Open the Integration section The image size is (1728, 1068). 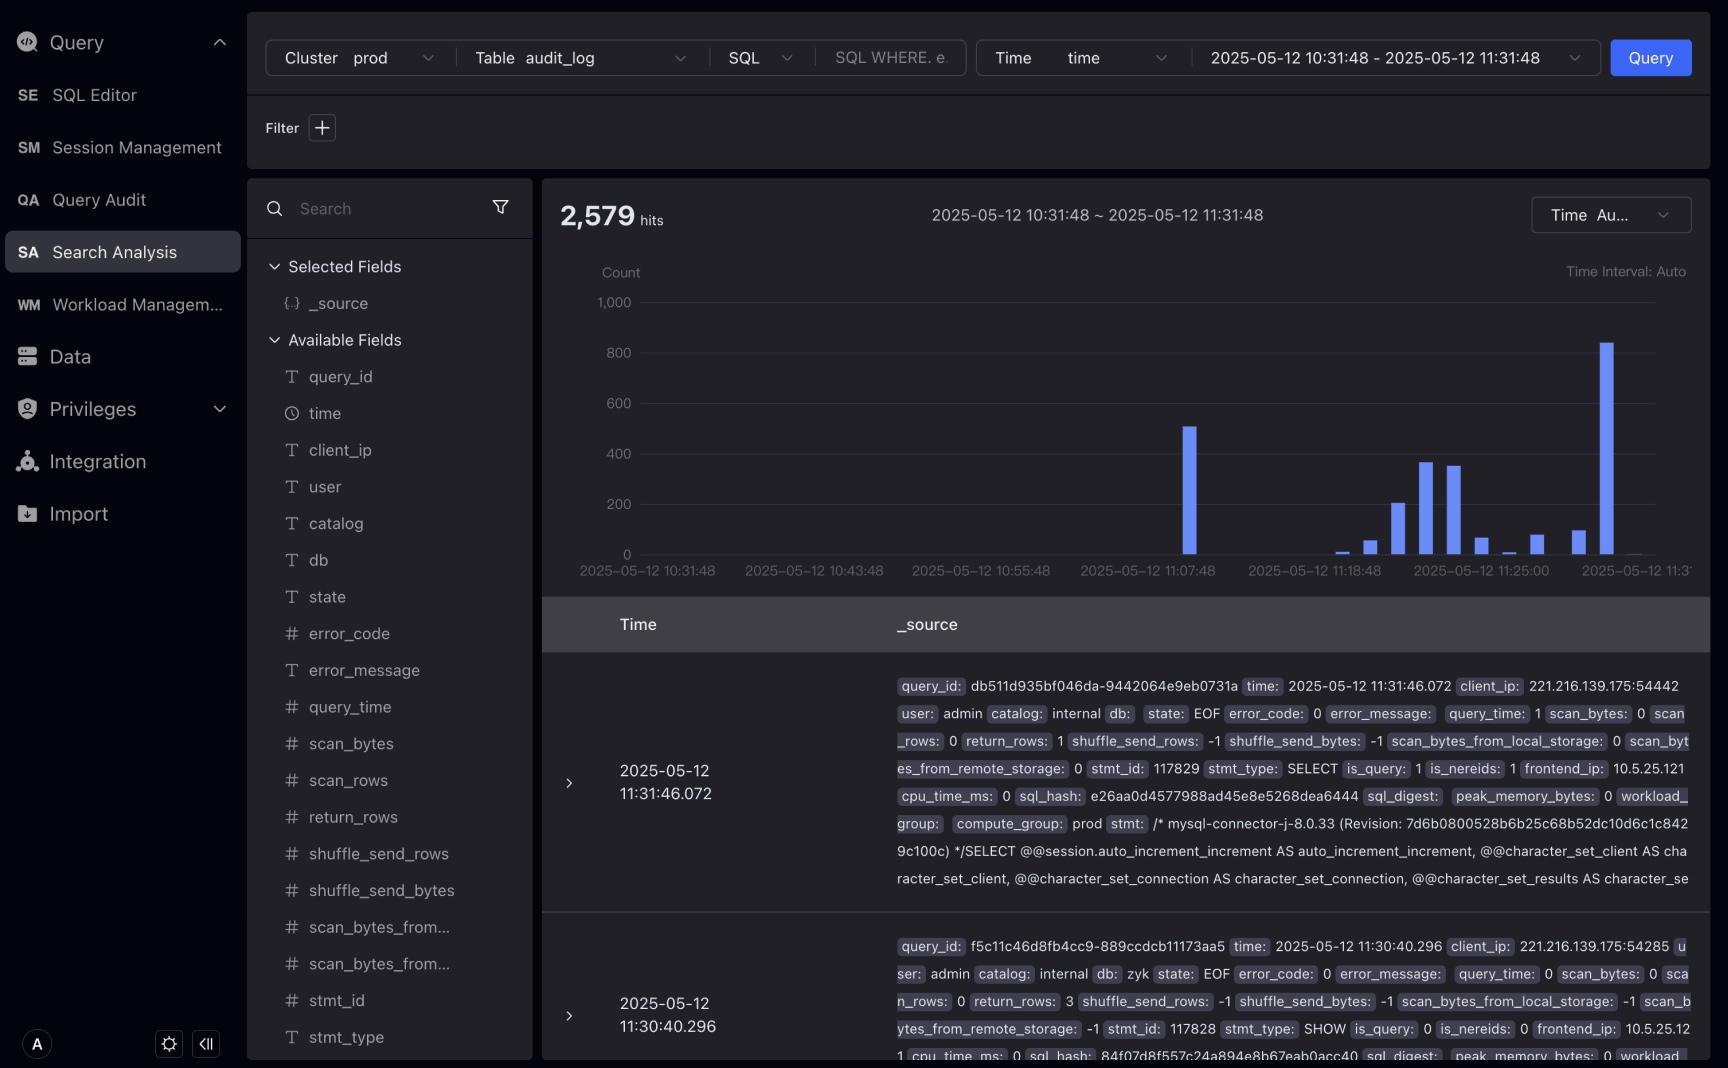coord(97,462)
